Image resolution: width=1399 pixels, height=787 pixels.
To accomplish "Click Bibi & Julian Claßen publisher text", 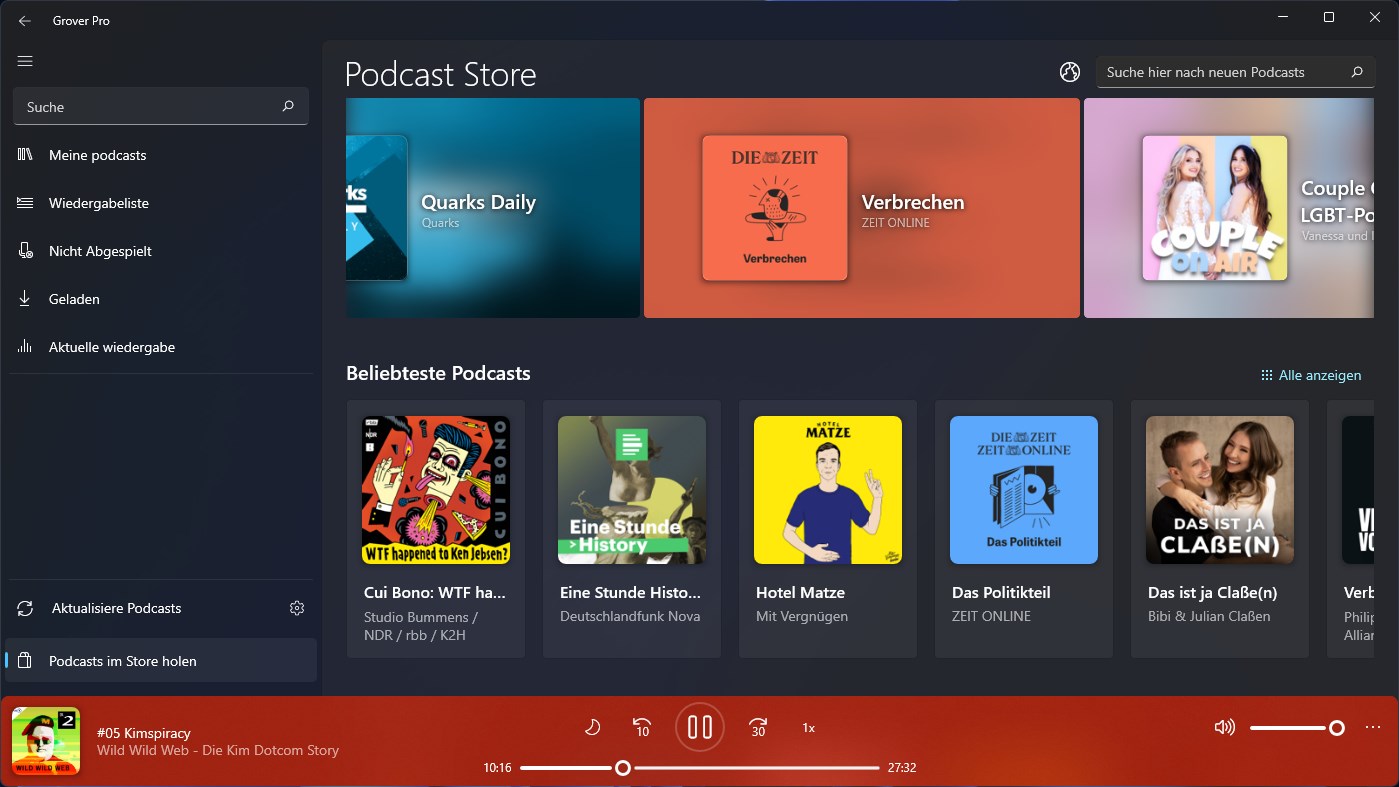I will coord(1209,616).
